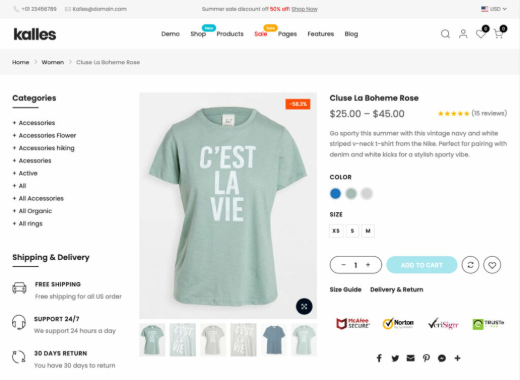Add product to wishlist with heart button
The image size is (520, 380).
tap(492, 265)
